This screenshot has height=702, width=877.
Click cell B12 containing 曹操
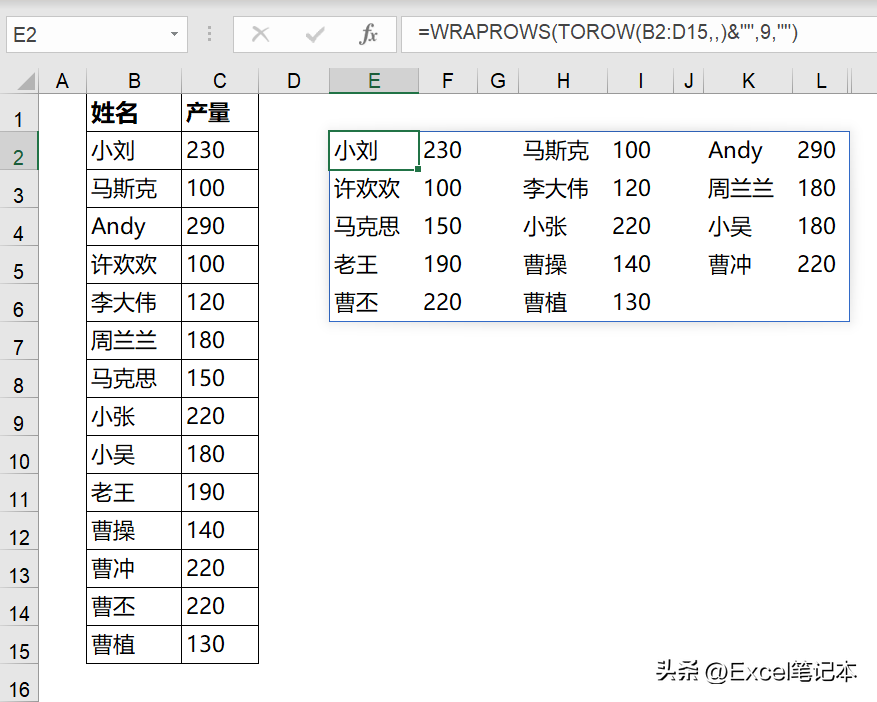pyautogui.click(x=134, y=531)
